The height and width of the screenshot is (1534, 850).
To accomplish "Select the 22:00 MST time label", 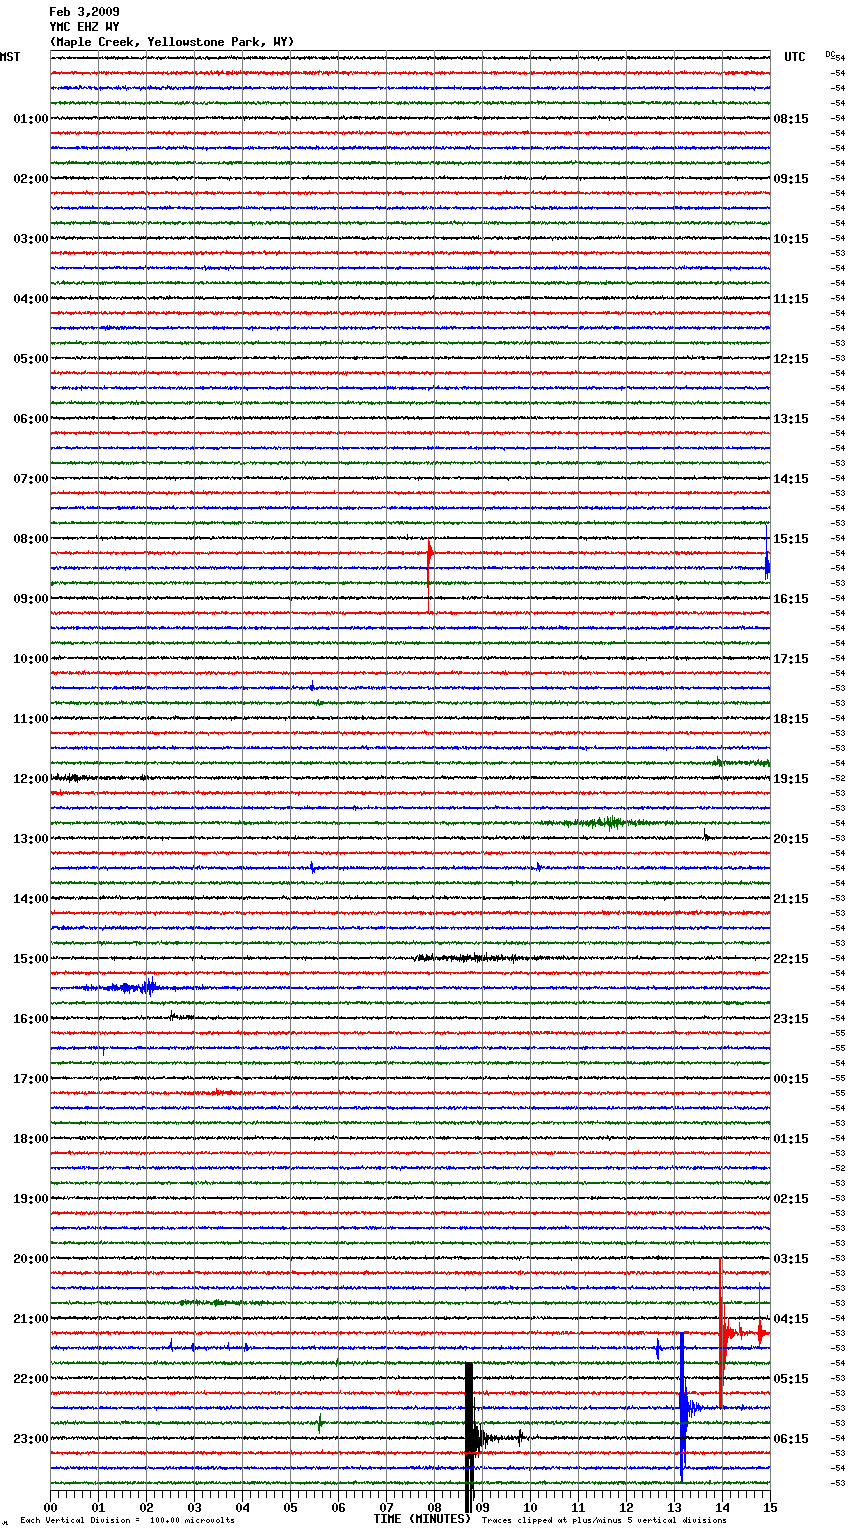I will (x=31, y=1379).
